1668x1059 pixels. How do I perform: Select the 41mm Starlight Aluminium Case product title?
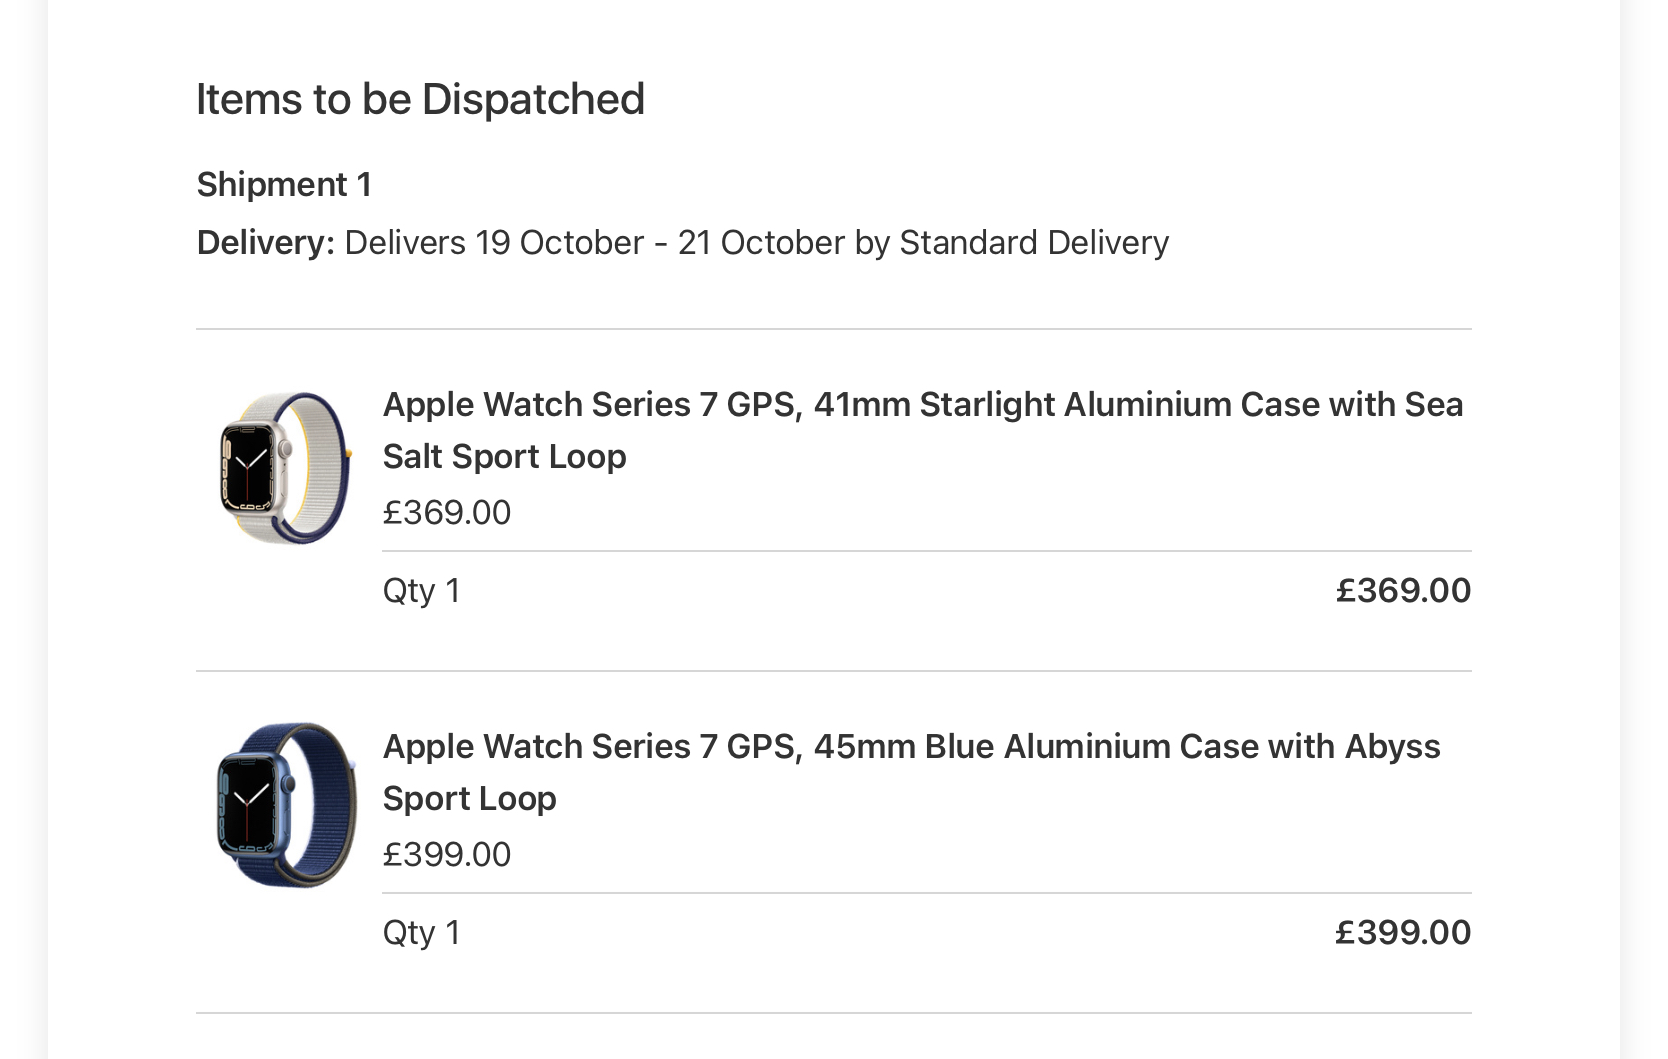[923, 430]
